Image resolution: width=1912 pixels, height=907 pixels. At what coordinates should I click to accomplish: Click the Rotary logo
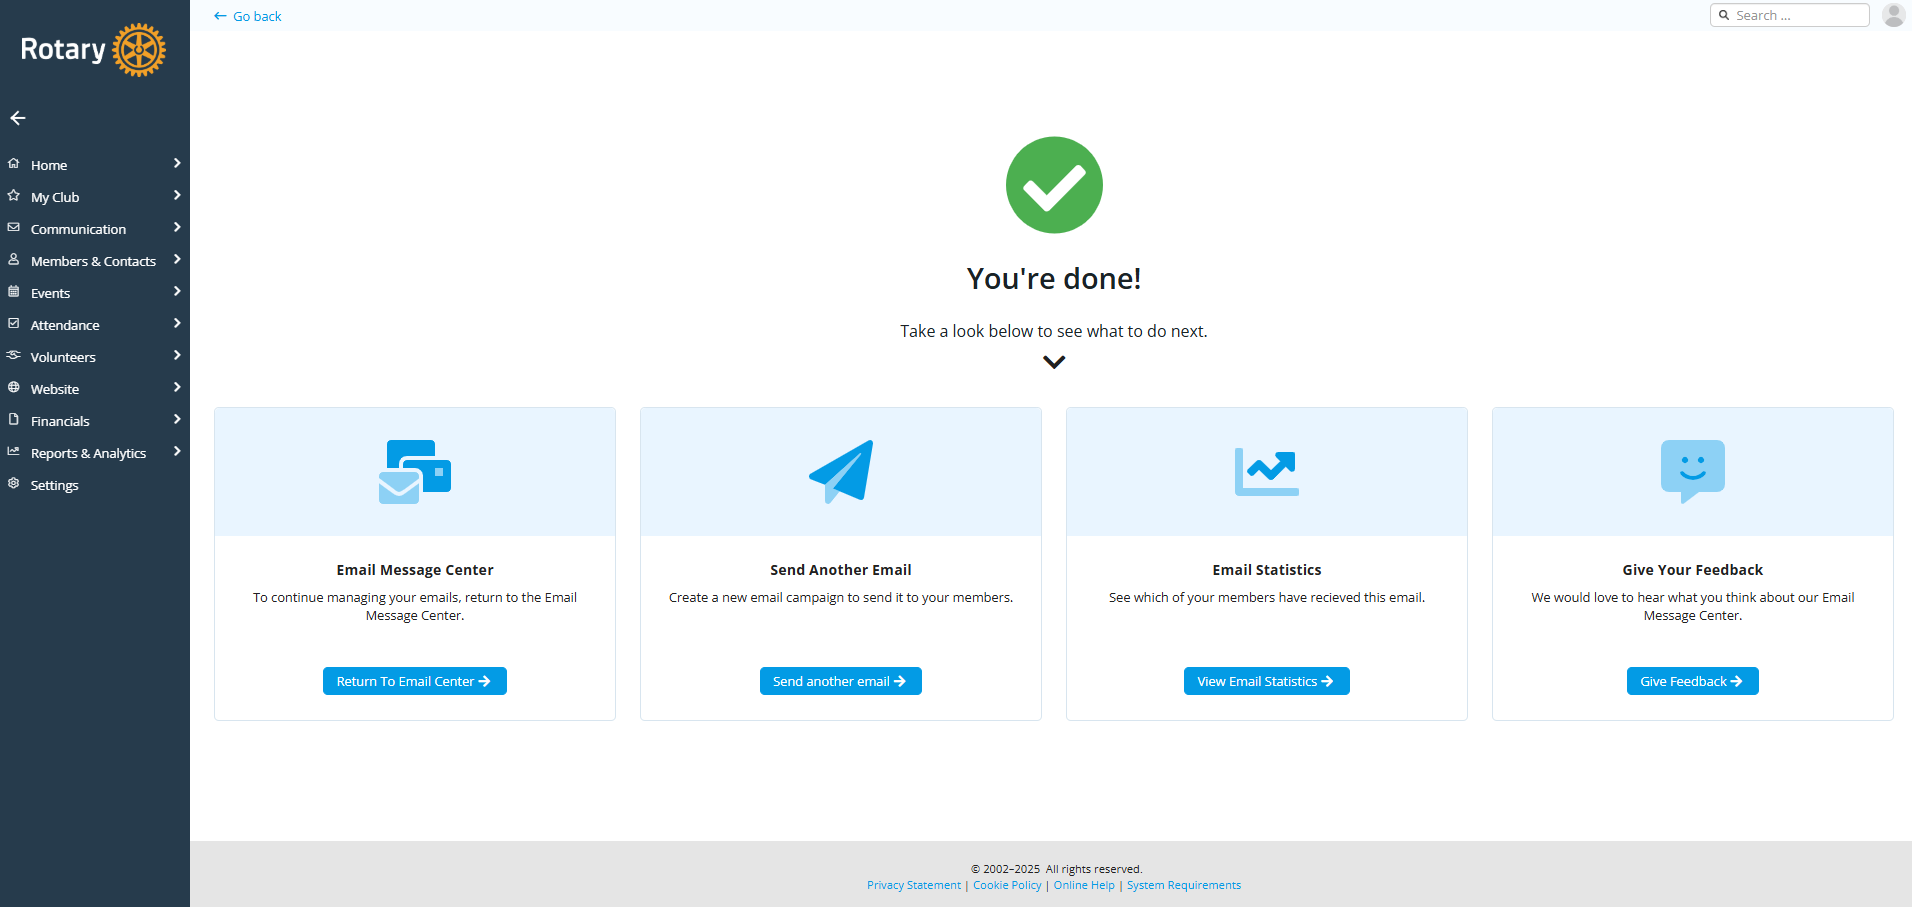[x=90, y=49]
